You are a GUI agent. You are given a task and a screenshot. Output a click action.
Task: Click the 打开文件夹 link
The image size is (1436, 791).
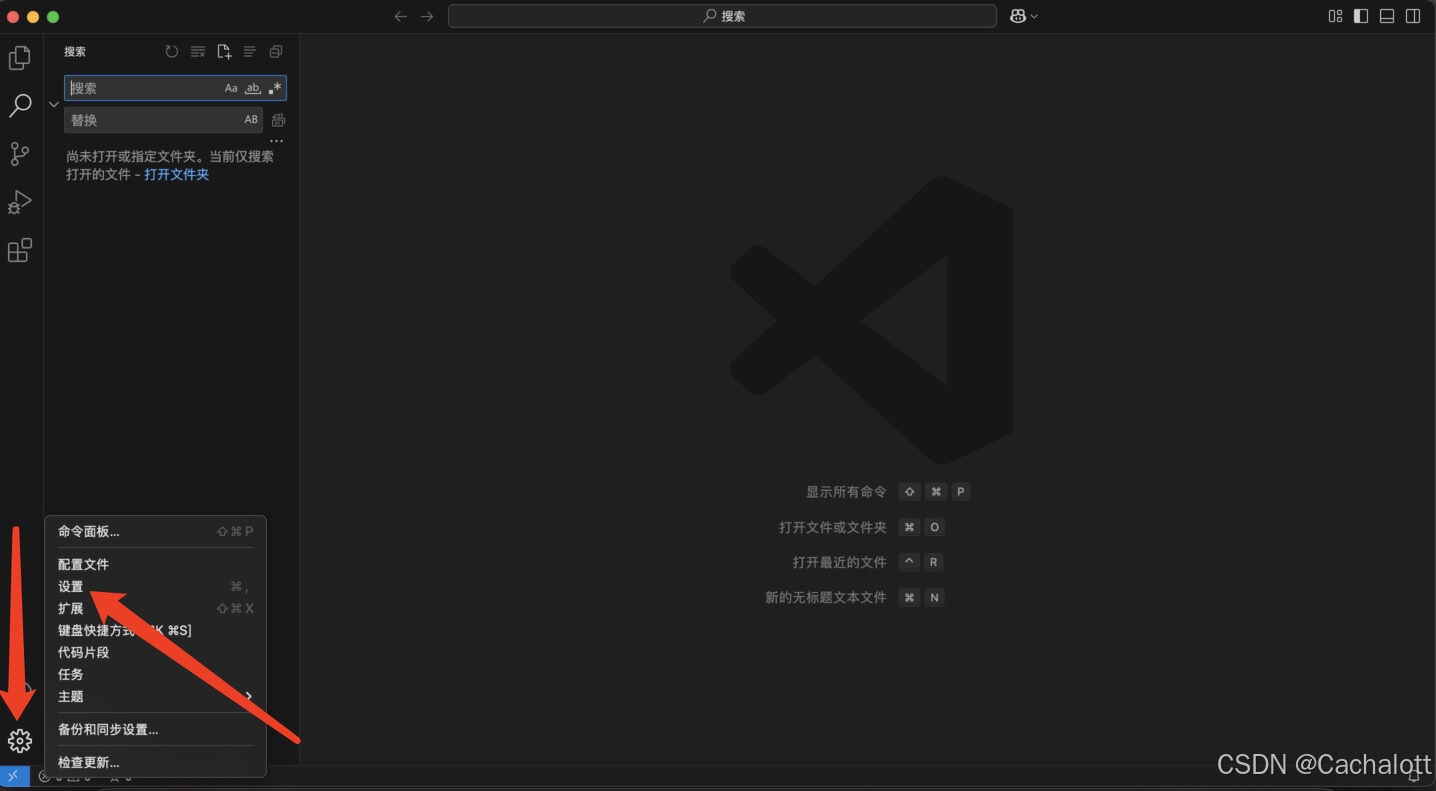click(176, 173)
